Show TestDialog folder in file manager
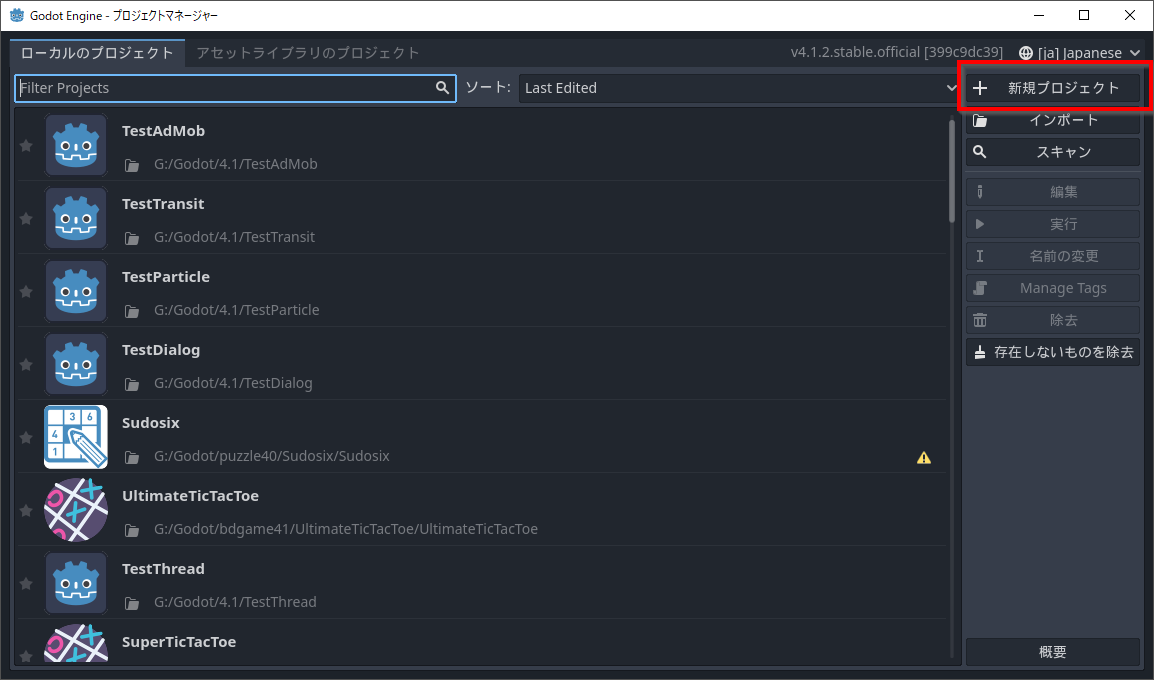The width and height of the screenshot is (1154, 680). pyautogui.click(x=132, y=383)
